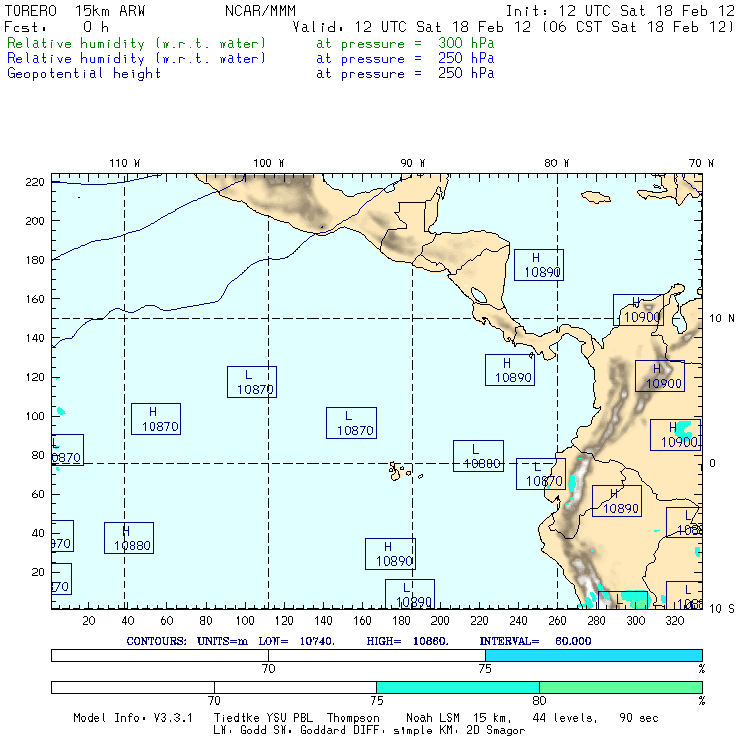Image resolution: width=740 pixels, height=740 pixels.
Task: Click the "80 W" longitude label
Action: pos(556,163)
